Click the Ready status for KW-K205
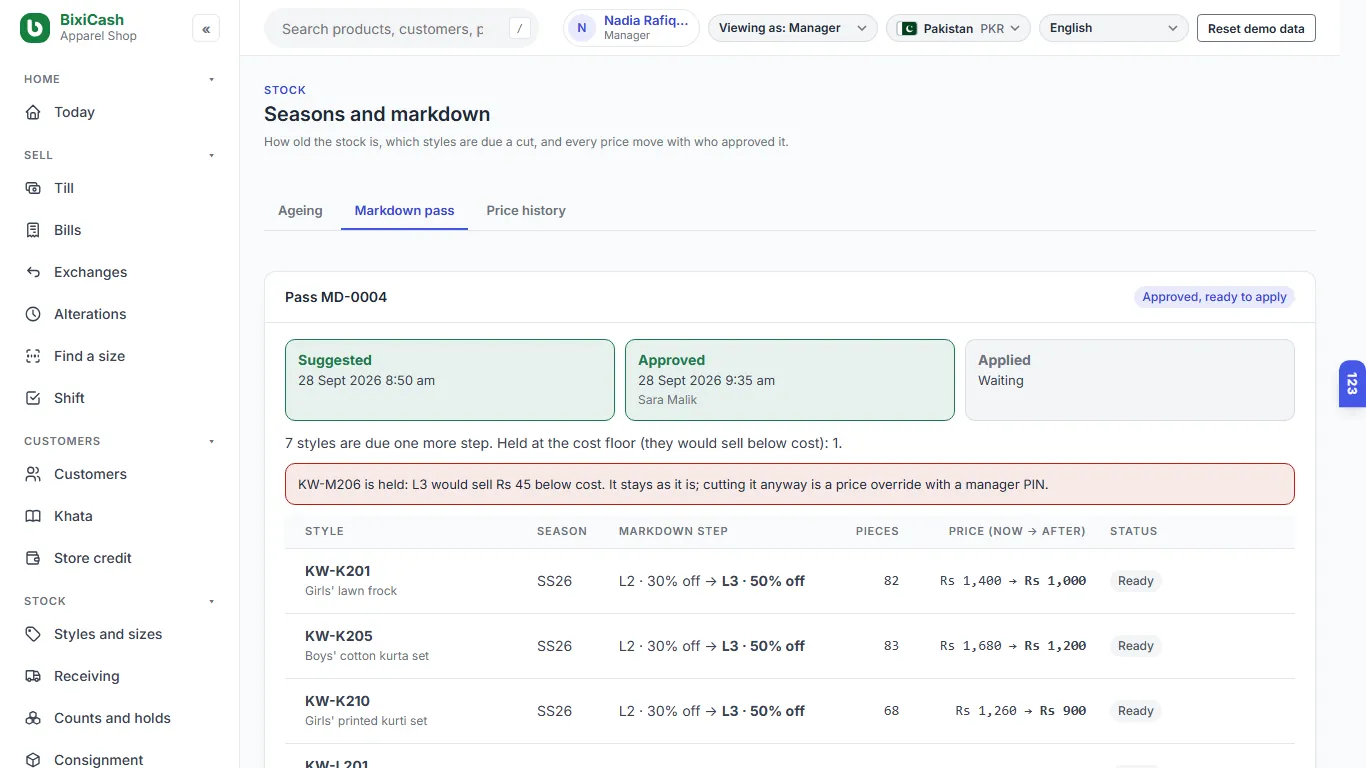Viewport: 1366px width, 768px height. [1135, 646]
